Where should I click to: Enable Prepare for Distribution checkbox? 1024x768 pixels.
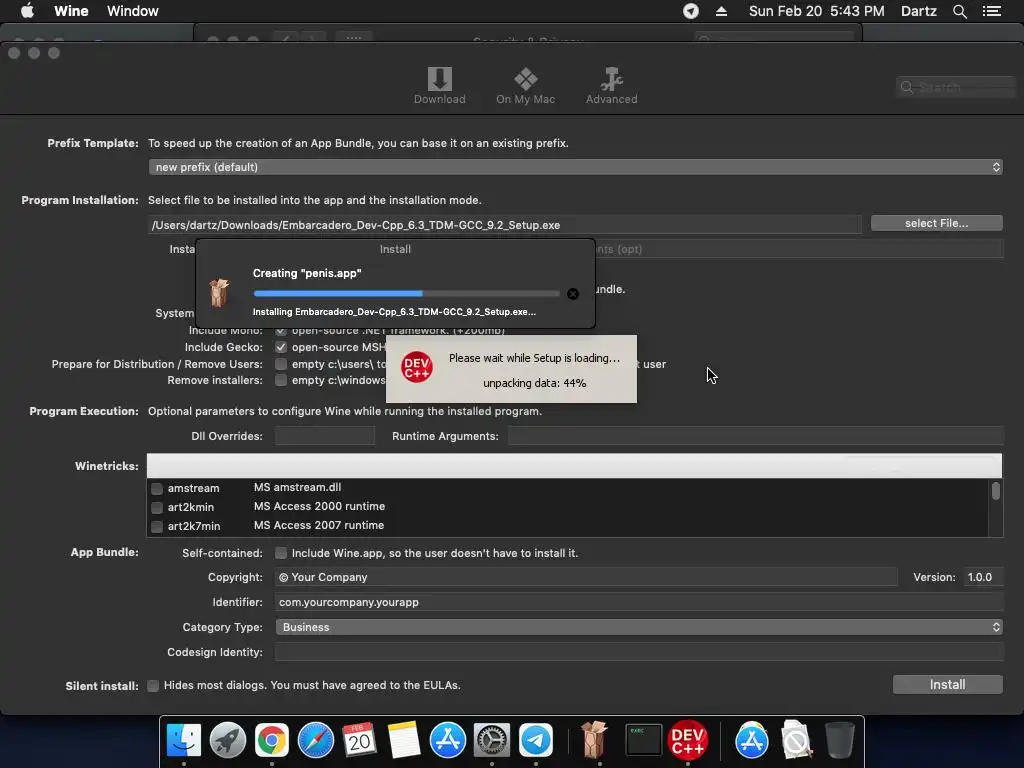(281, 364)
